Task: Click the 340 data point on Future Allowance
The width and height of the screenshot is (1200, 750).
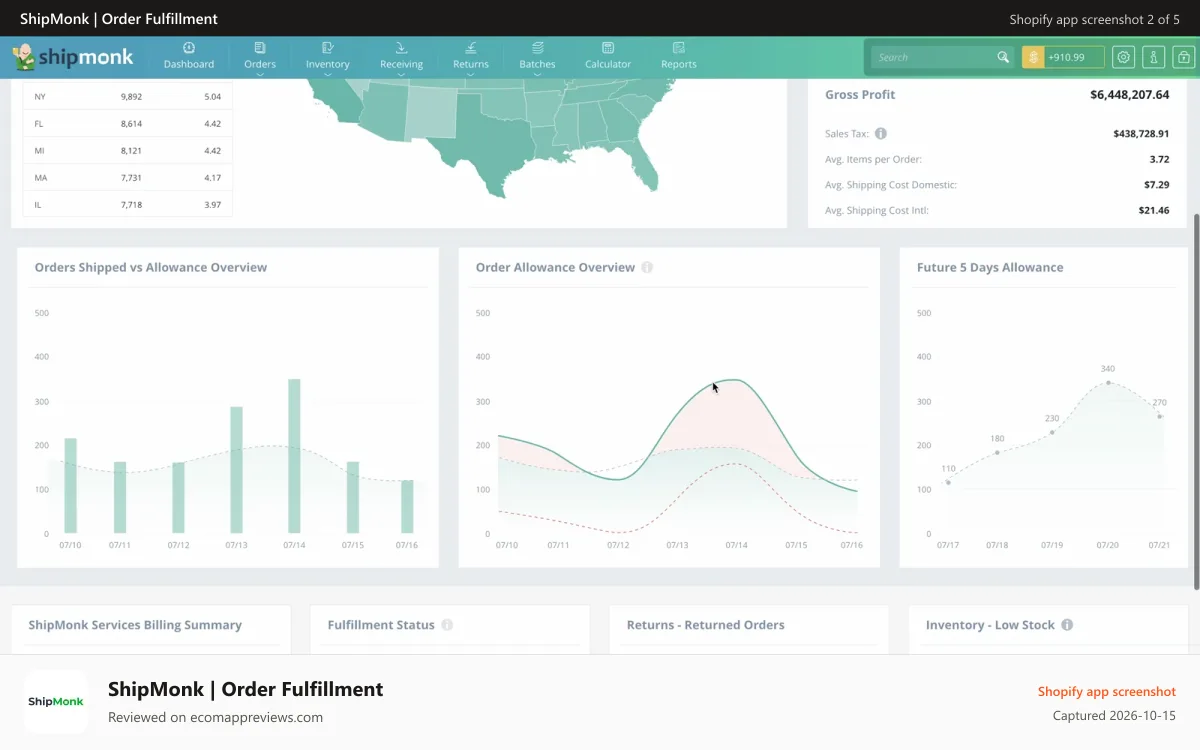Action: (x=1108, y=382)
